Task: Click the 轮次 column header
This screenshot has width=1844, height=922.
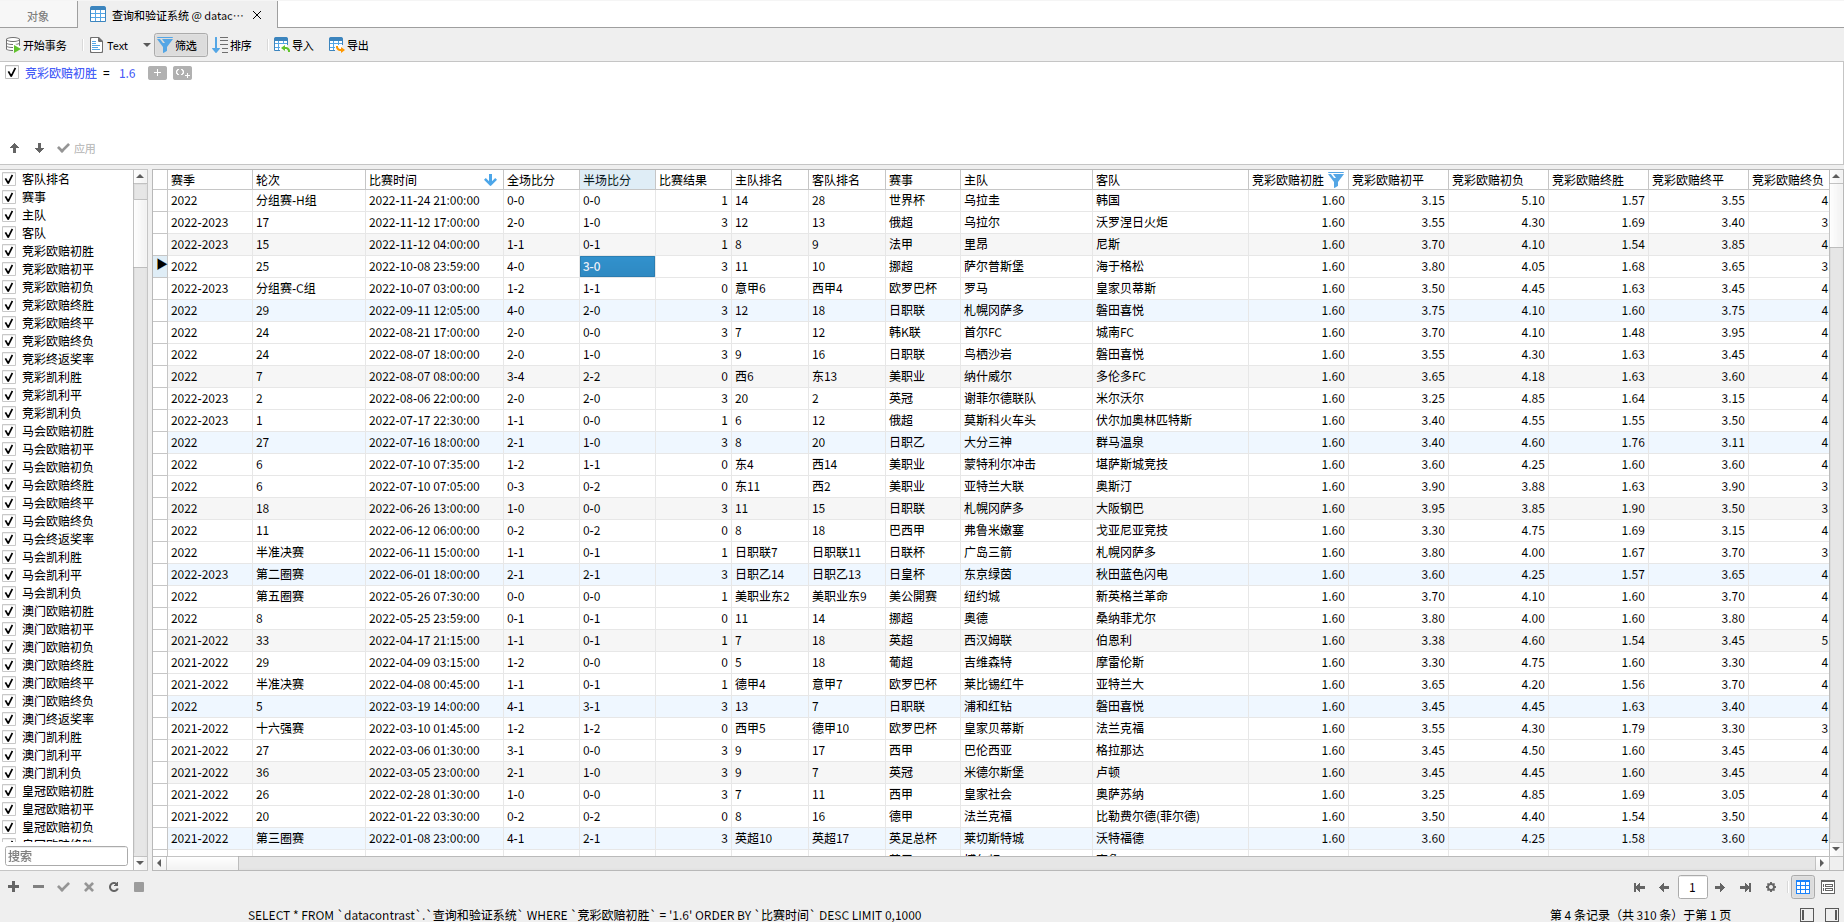Action: pyautogui.click(x=308, y=180)
